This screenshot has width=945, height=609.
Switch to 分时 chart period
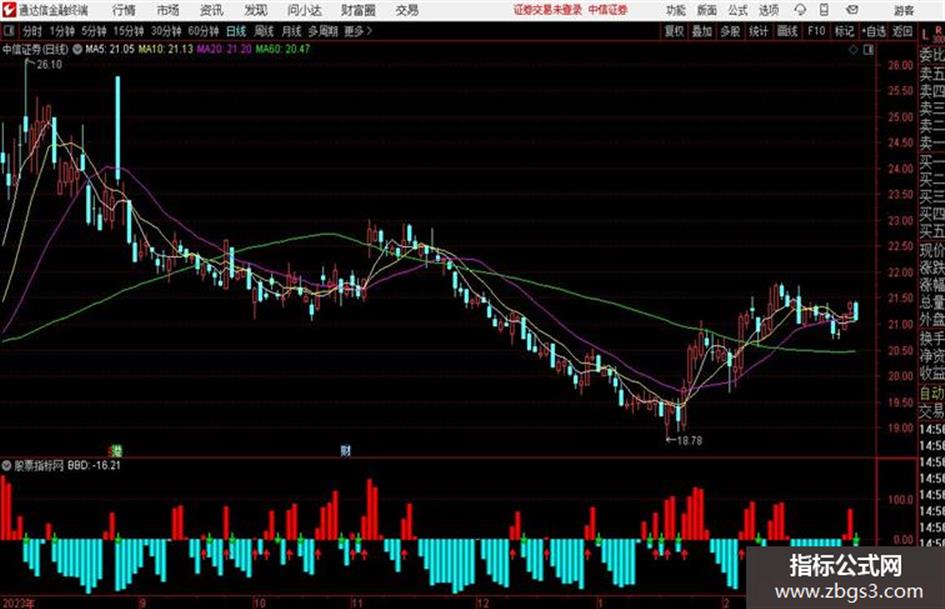click(x=33, y=31)
